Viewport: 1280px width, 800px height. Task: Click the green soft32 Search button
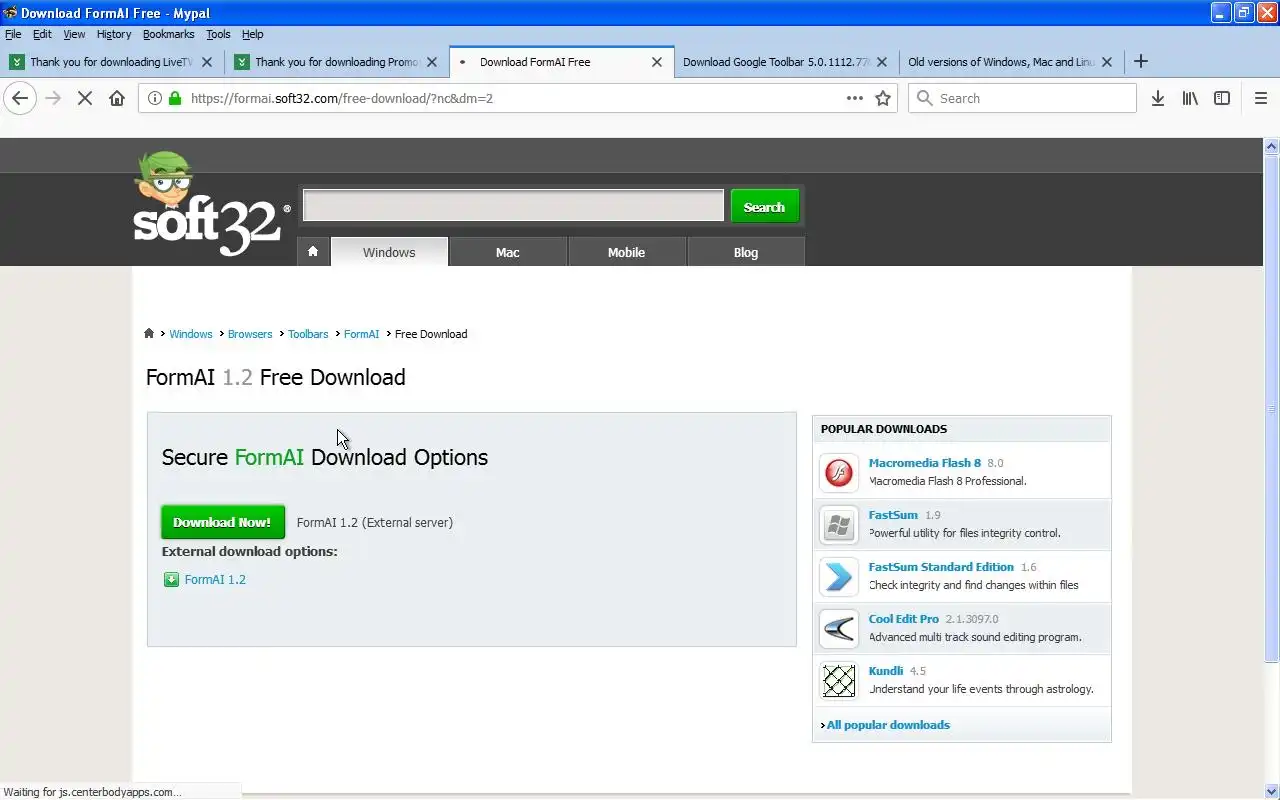pyautogui.click(x=765, y=207)
